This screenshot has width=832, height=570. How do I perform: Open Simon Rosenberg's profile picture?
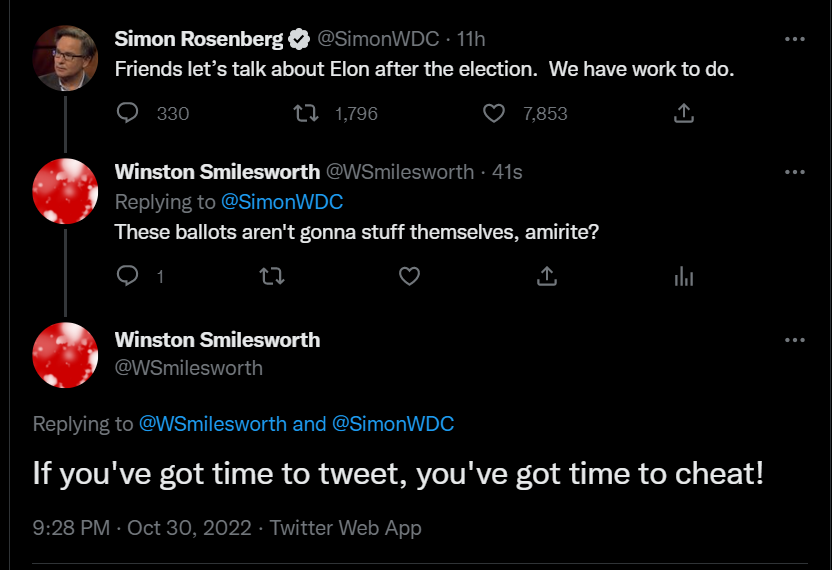tap(65, 58)
